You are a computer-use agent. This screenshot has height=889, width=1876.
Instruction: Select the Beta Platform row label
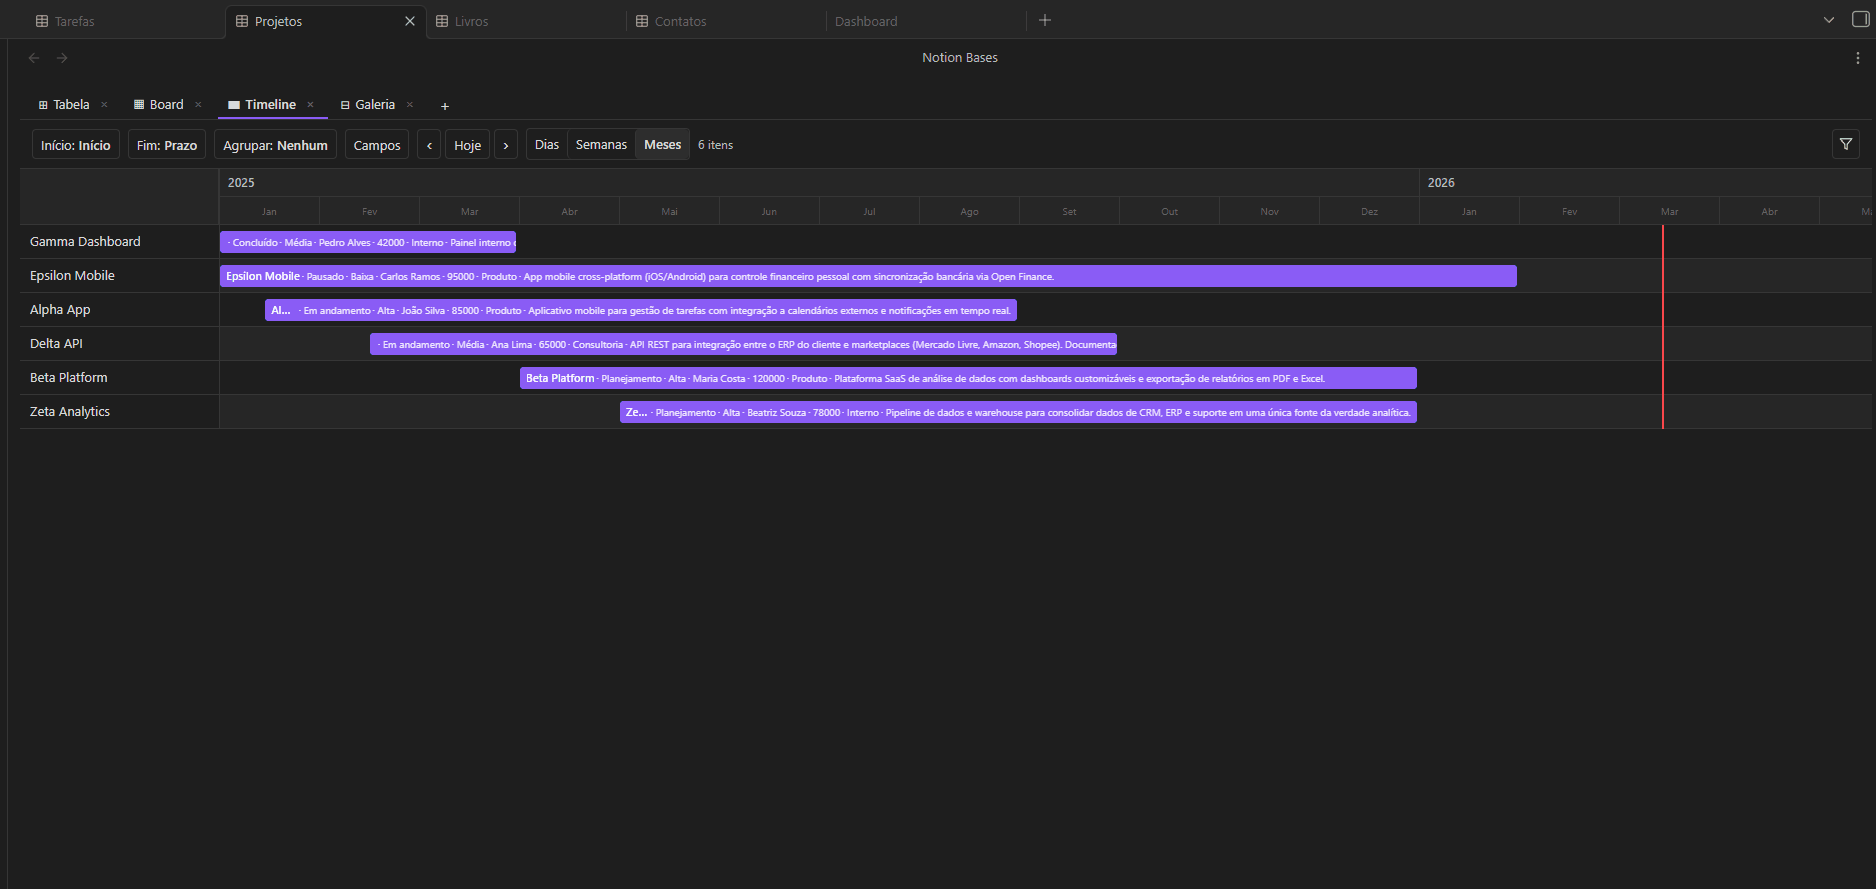[x=68, y=378]
